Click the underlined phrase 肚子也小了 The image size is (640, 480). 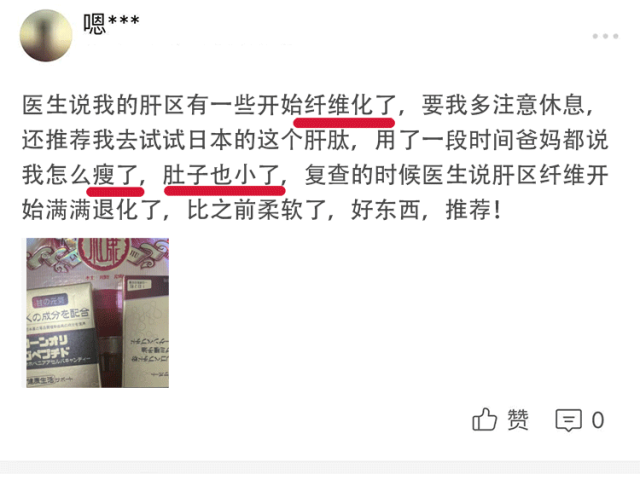221,175
